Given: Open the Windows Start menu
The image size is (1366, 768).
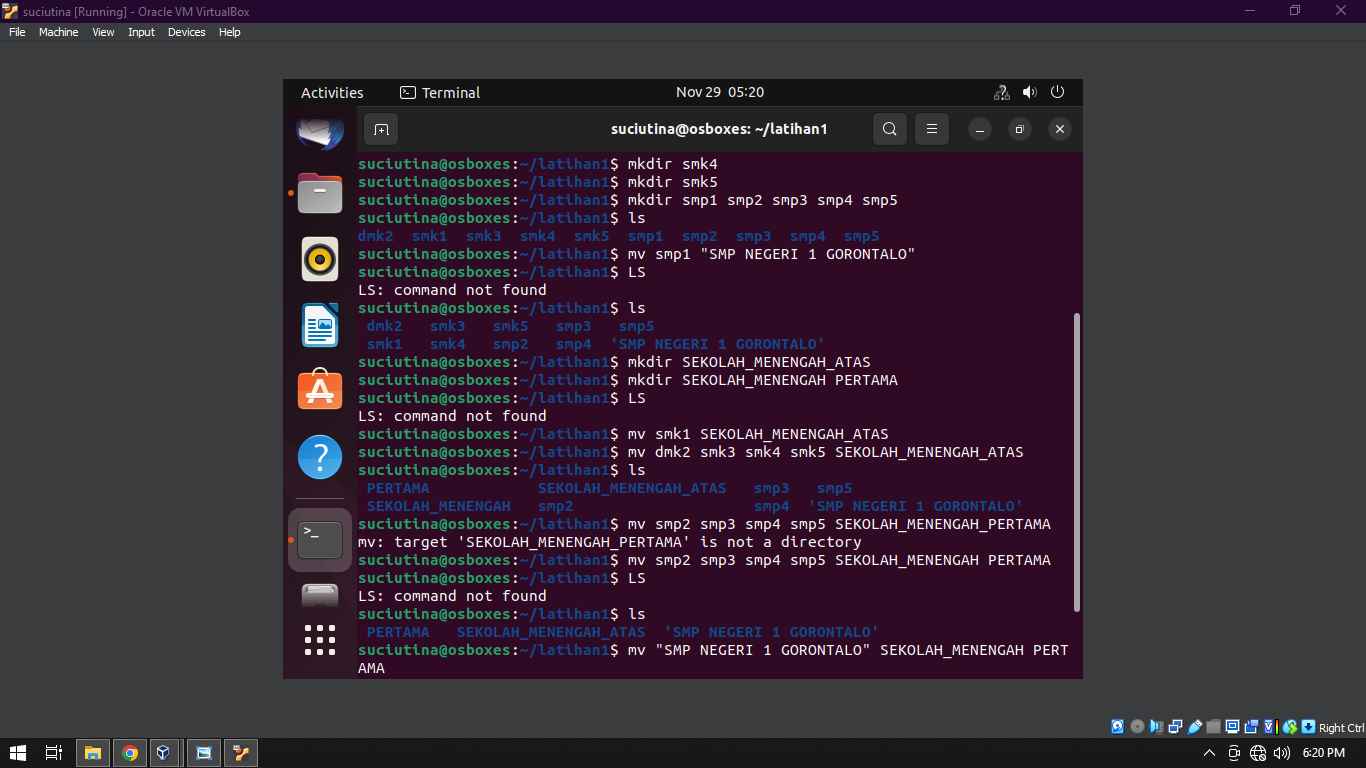Looking at the screenshot, I should (x=18, y=753).
